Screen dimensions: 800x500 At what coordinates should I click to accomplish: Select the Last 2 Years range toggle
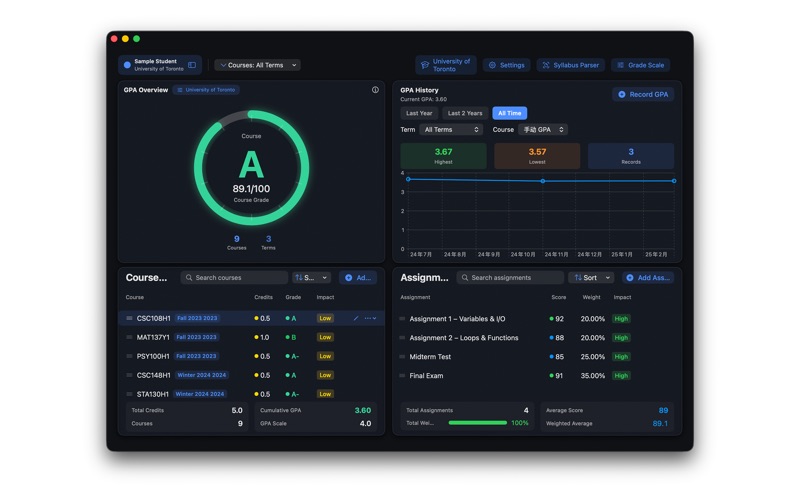465,113
